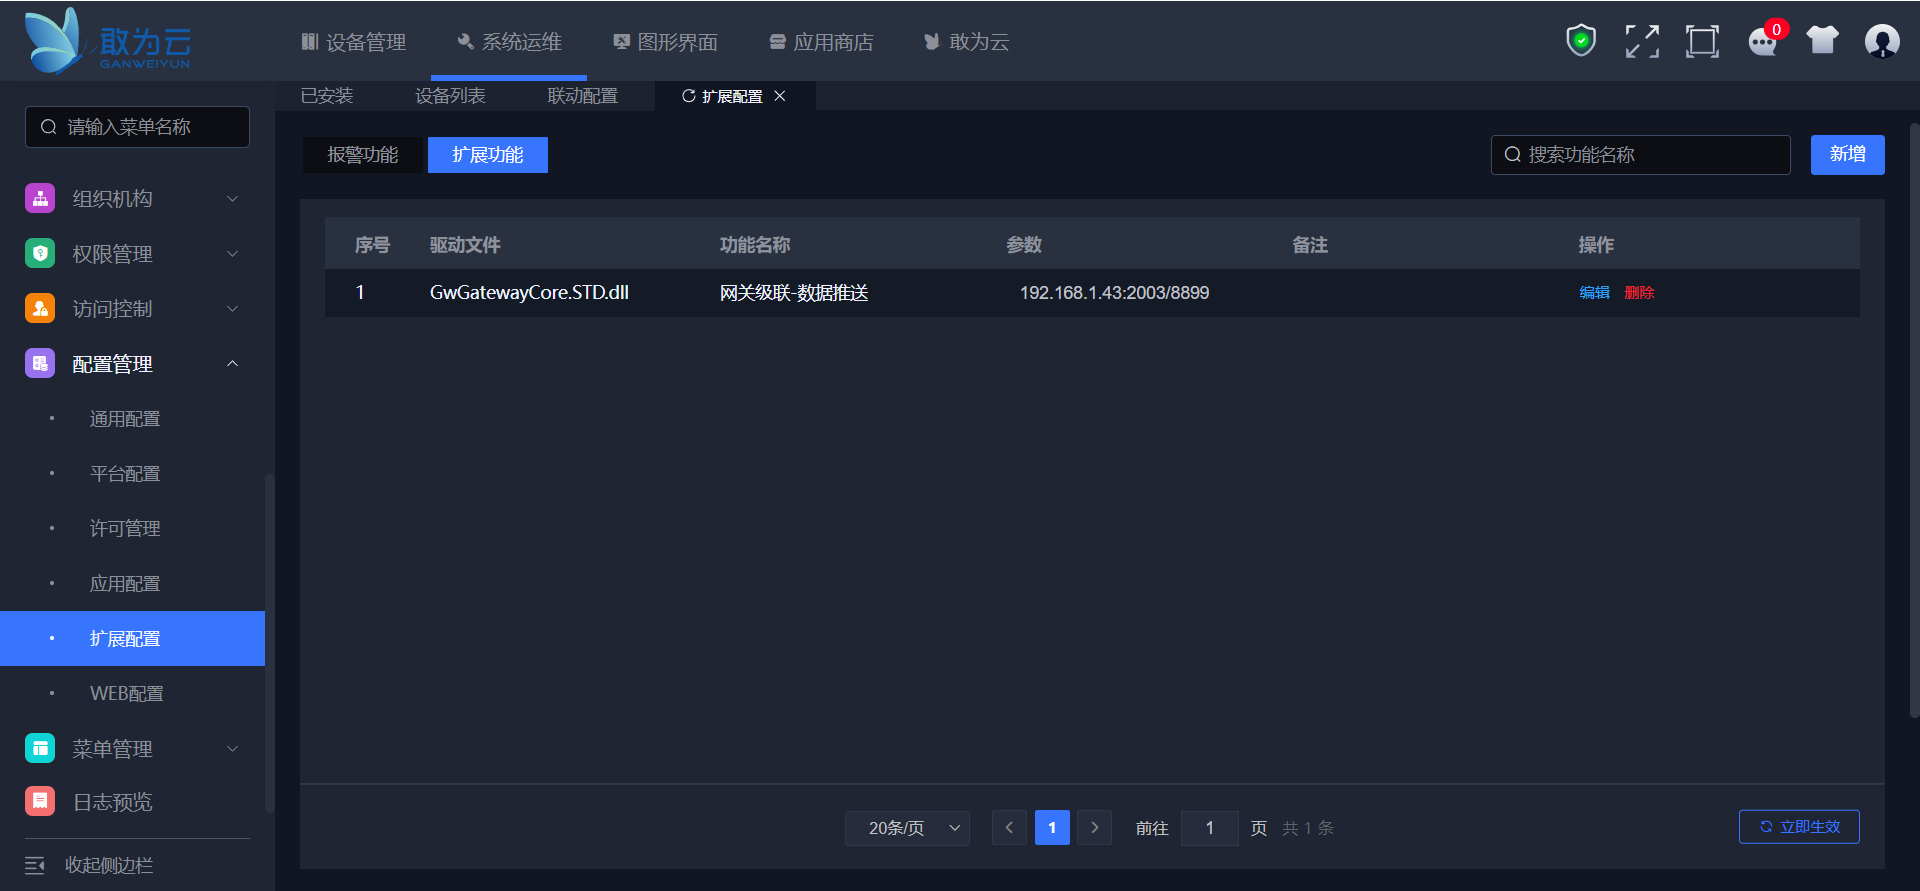The width and height of the screenshot is (1920, 891).
Task: Expand the 菜单管理 menu chevron
Action: click(x=232, y=749)
